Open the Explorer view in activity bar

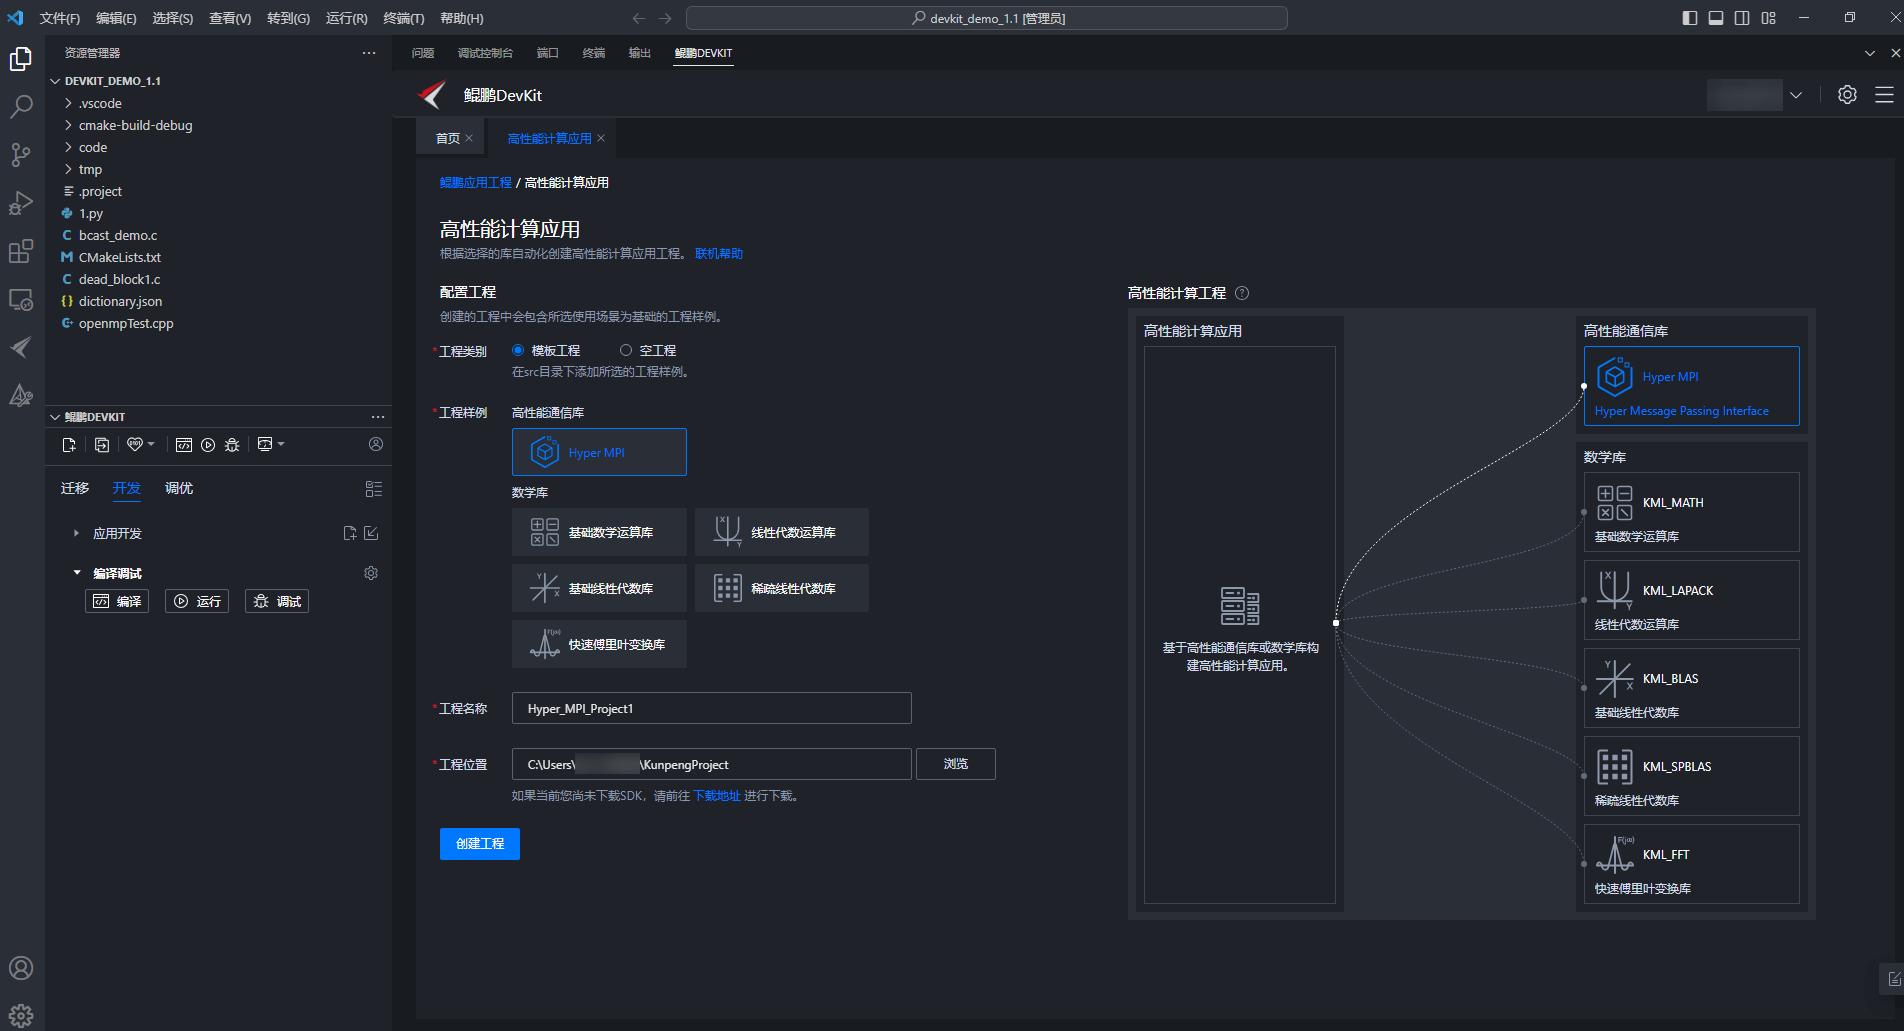click(x=21, y=60)
